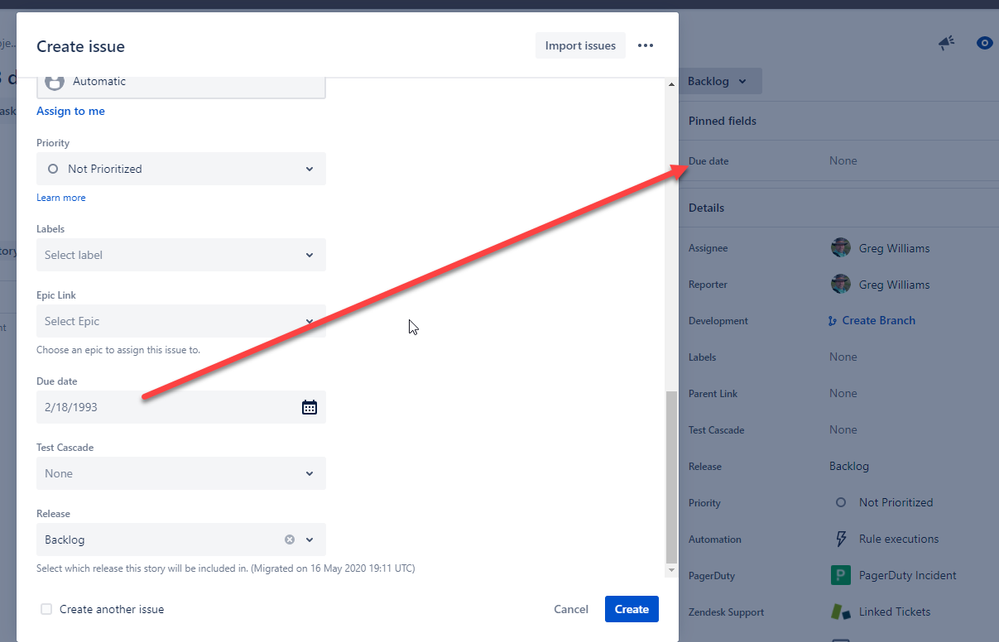Click the Rule executions text

[898, 539]
